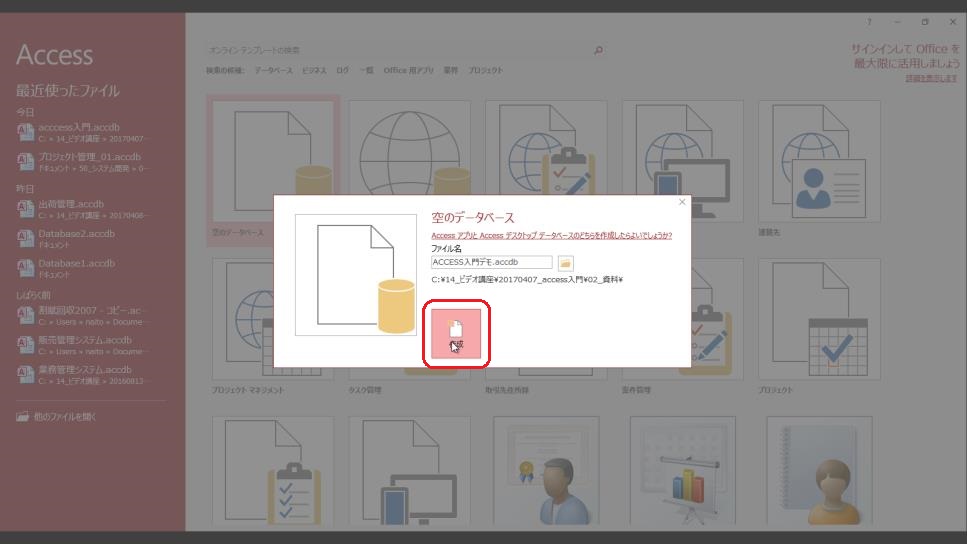Select the template showing man with certificate ribbon
The image size is (967, 544).
tap(546, 471)
